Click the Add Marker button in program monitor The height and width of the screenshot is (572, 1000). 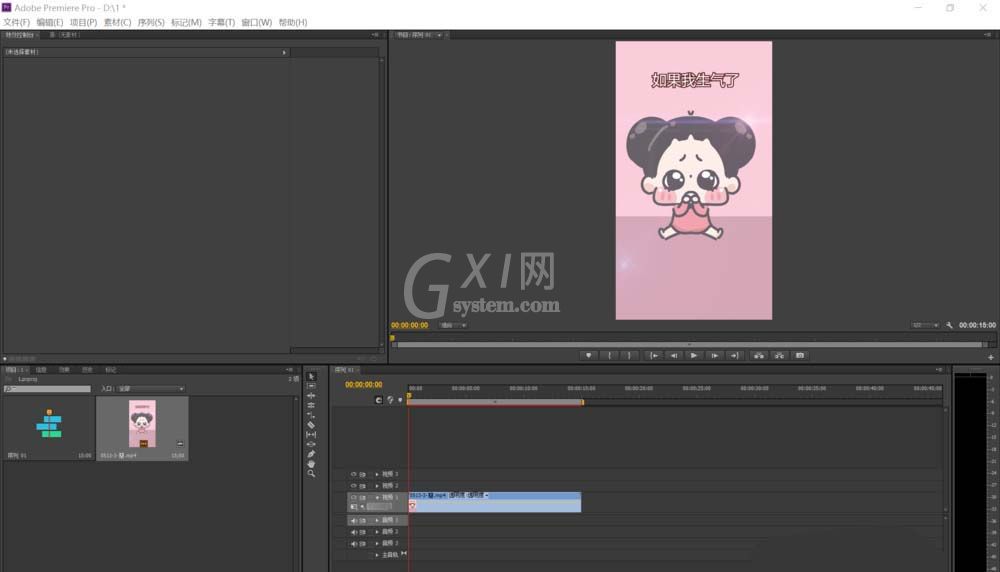[589, 356]
